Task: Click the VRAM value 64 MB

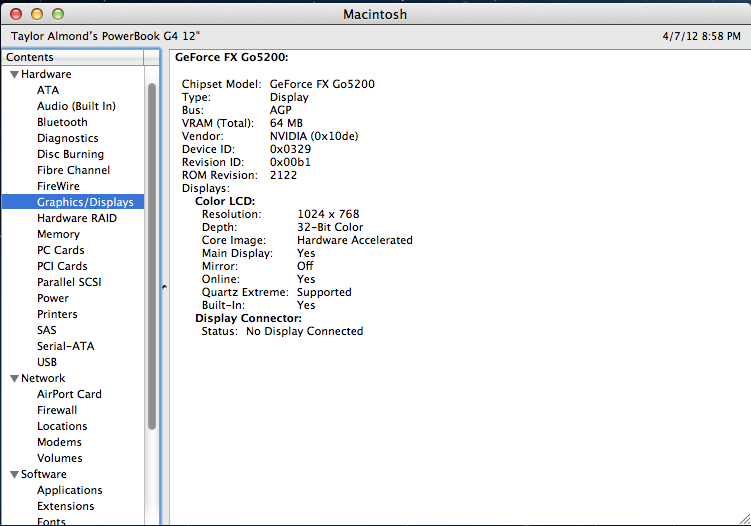Action: (x=286, y=123)
